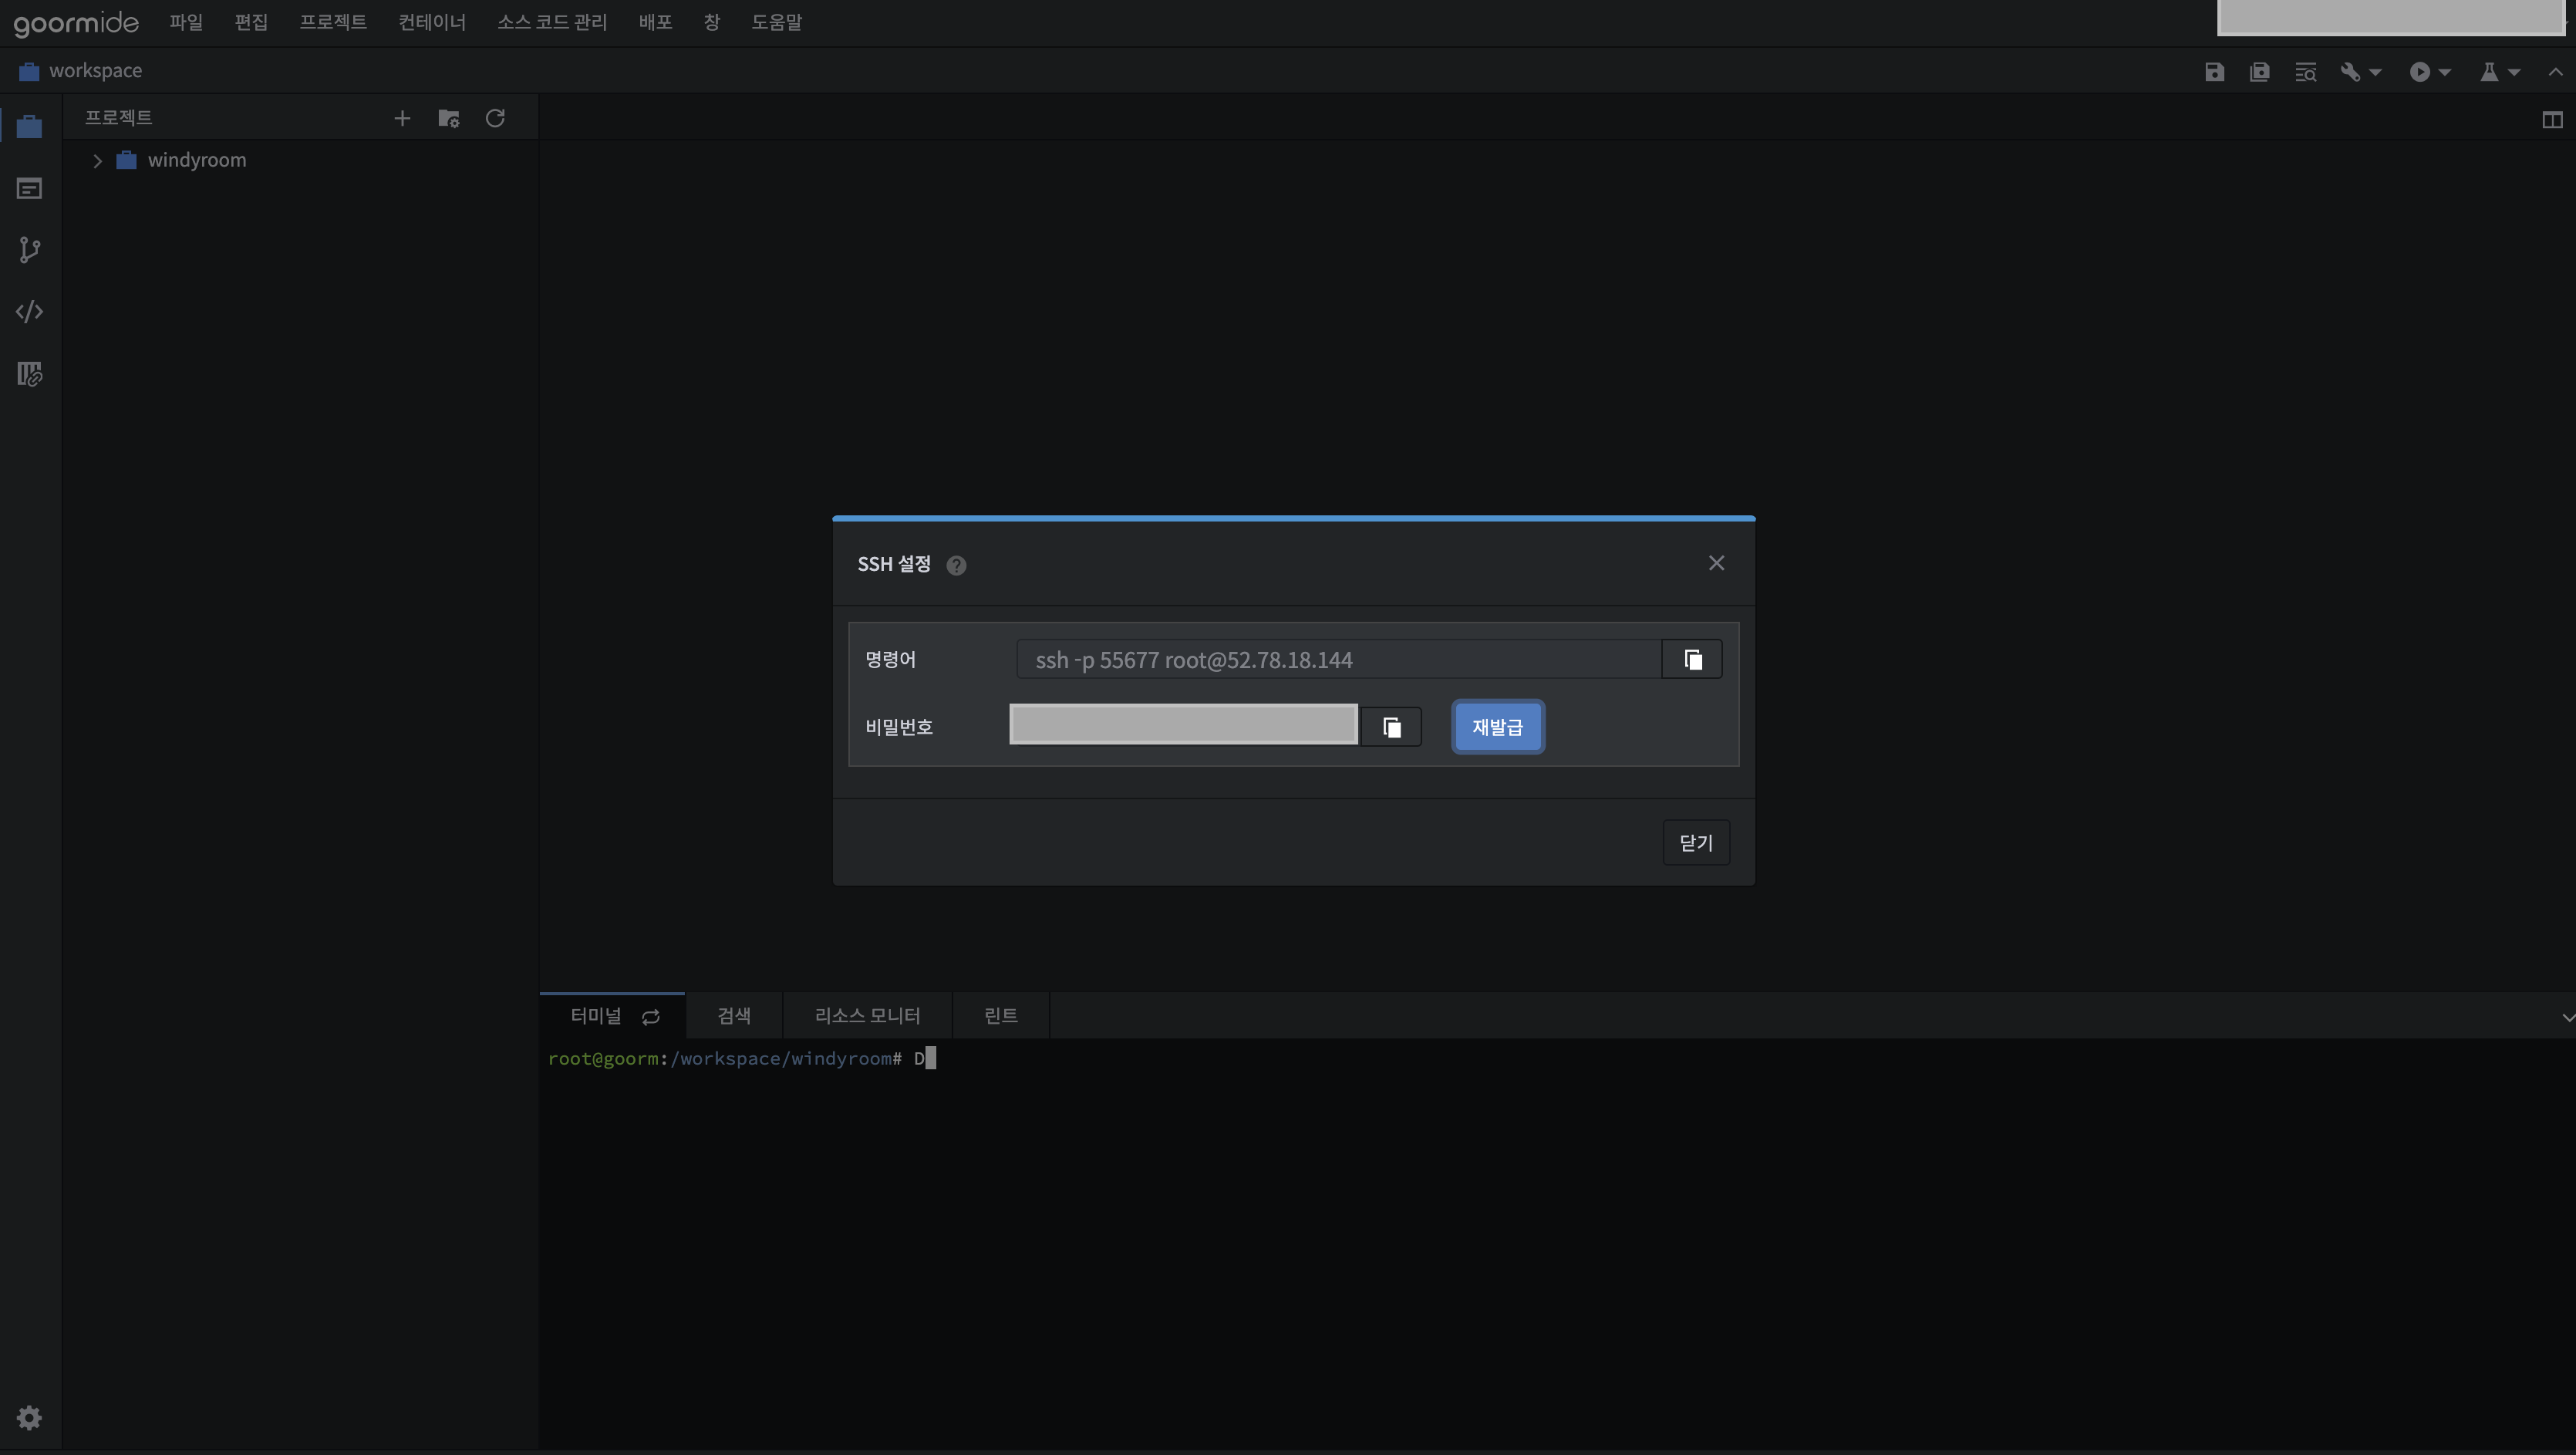Screen dimensions: 2576x1455
Task: Click the goormide logo
Action: click(76, 22)
